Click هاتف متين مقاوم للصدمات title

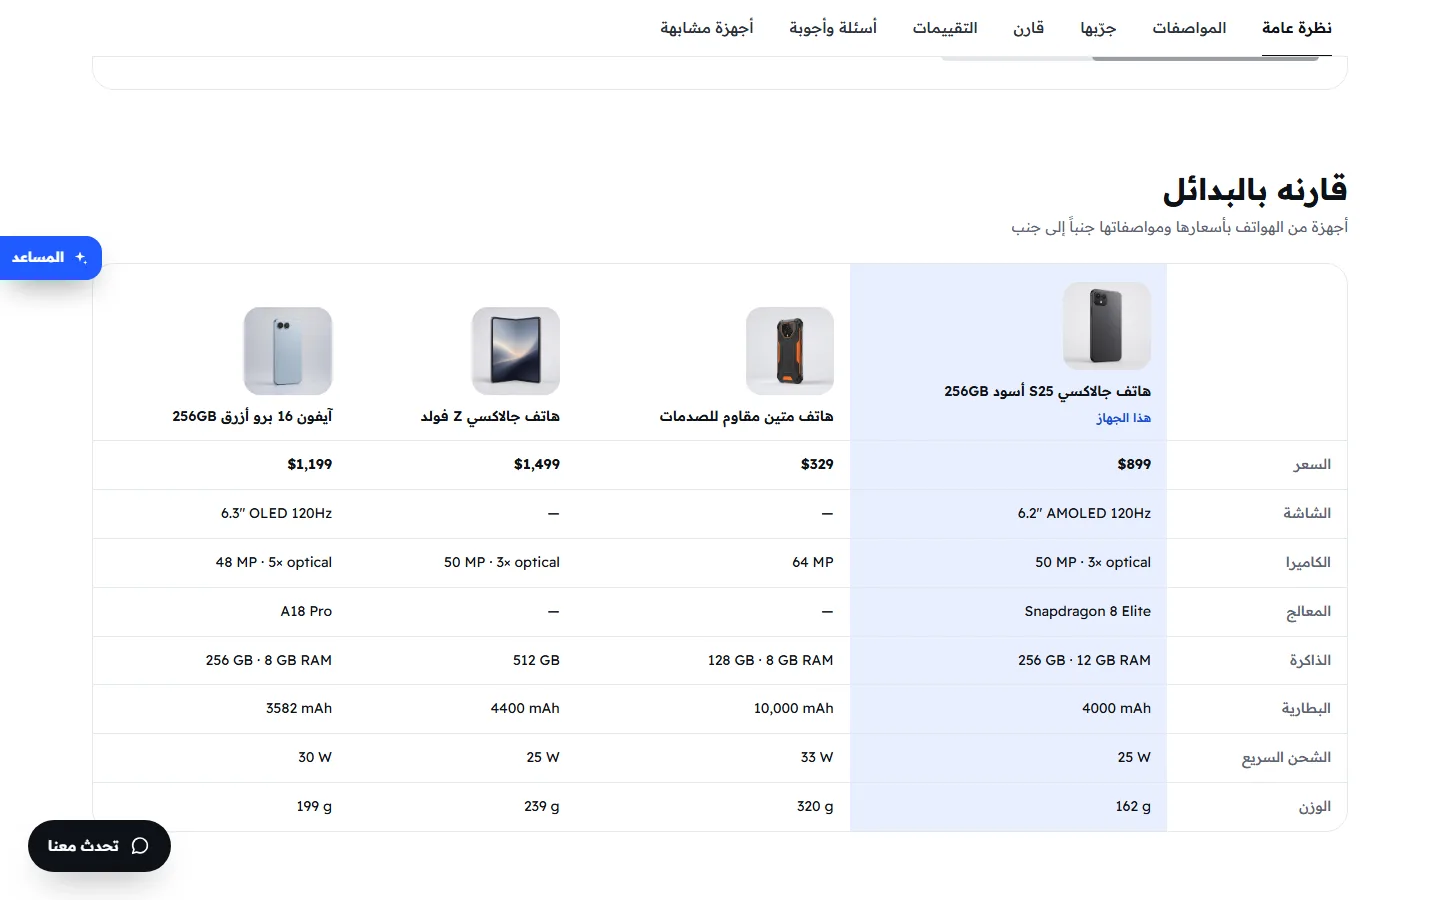pos(746,416)
